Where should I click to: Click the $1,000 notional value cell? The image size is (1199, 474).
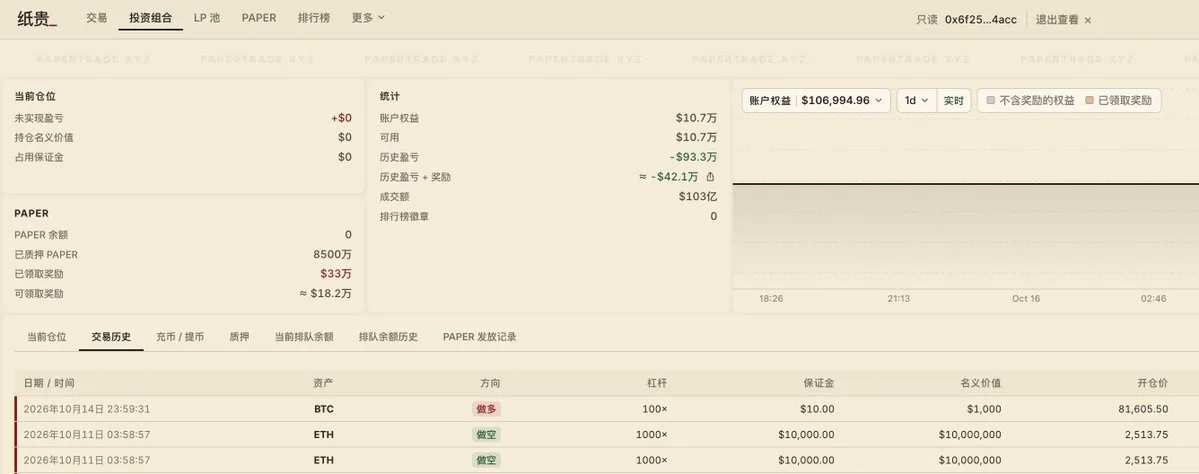pyautogui.click(x=984, y=409)
